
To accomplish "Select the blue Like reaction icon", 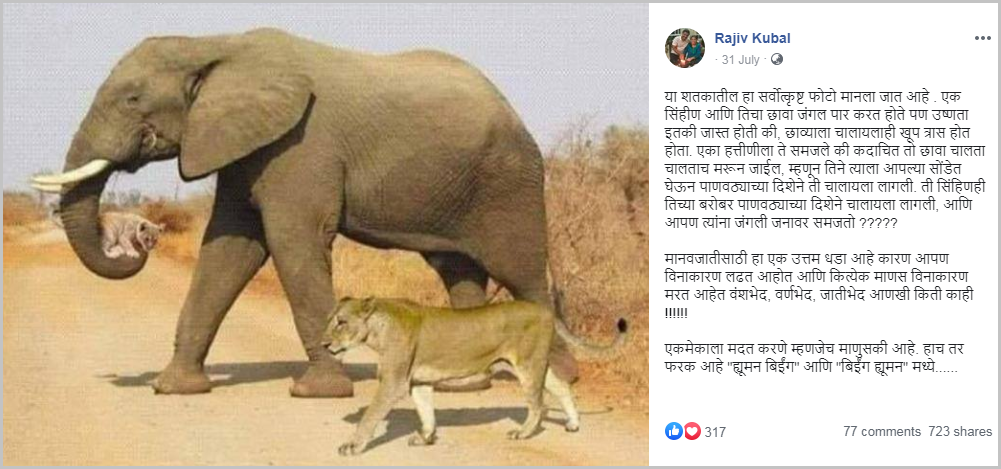I will tap(674, 431).
